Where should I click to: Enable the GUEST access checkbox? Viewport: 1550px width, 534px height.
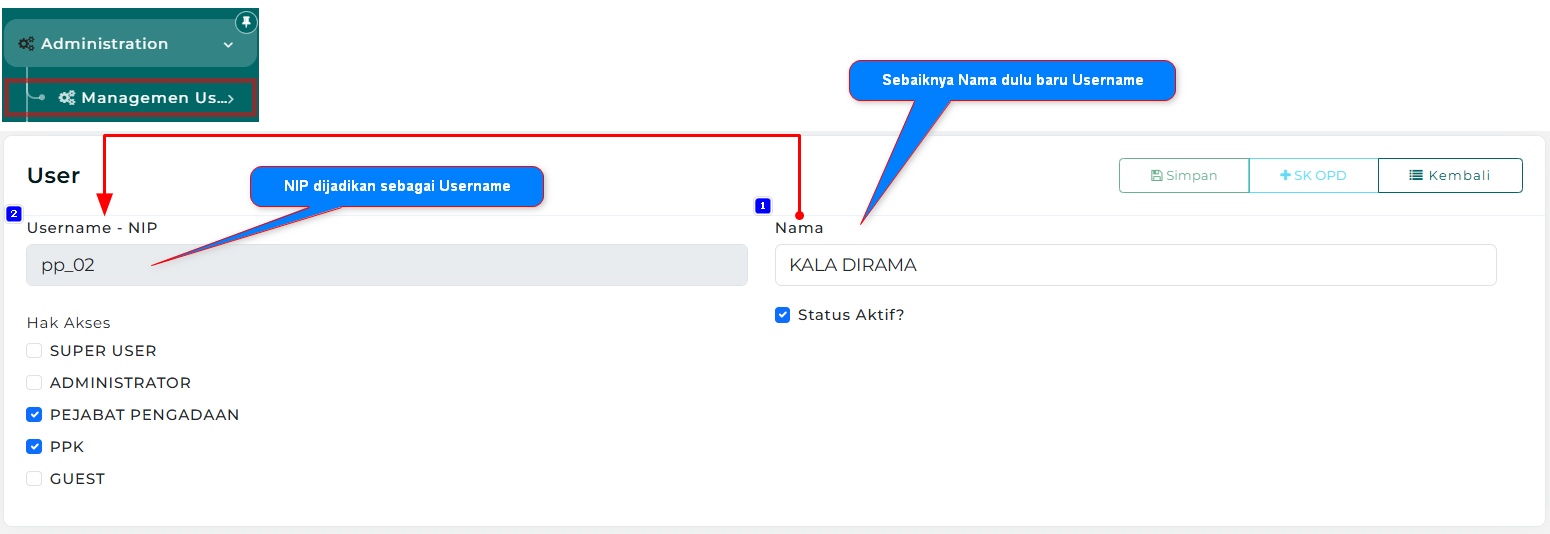[34, 479]
